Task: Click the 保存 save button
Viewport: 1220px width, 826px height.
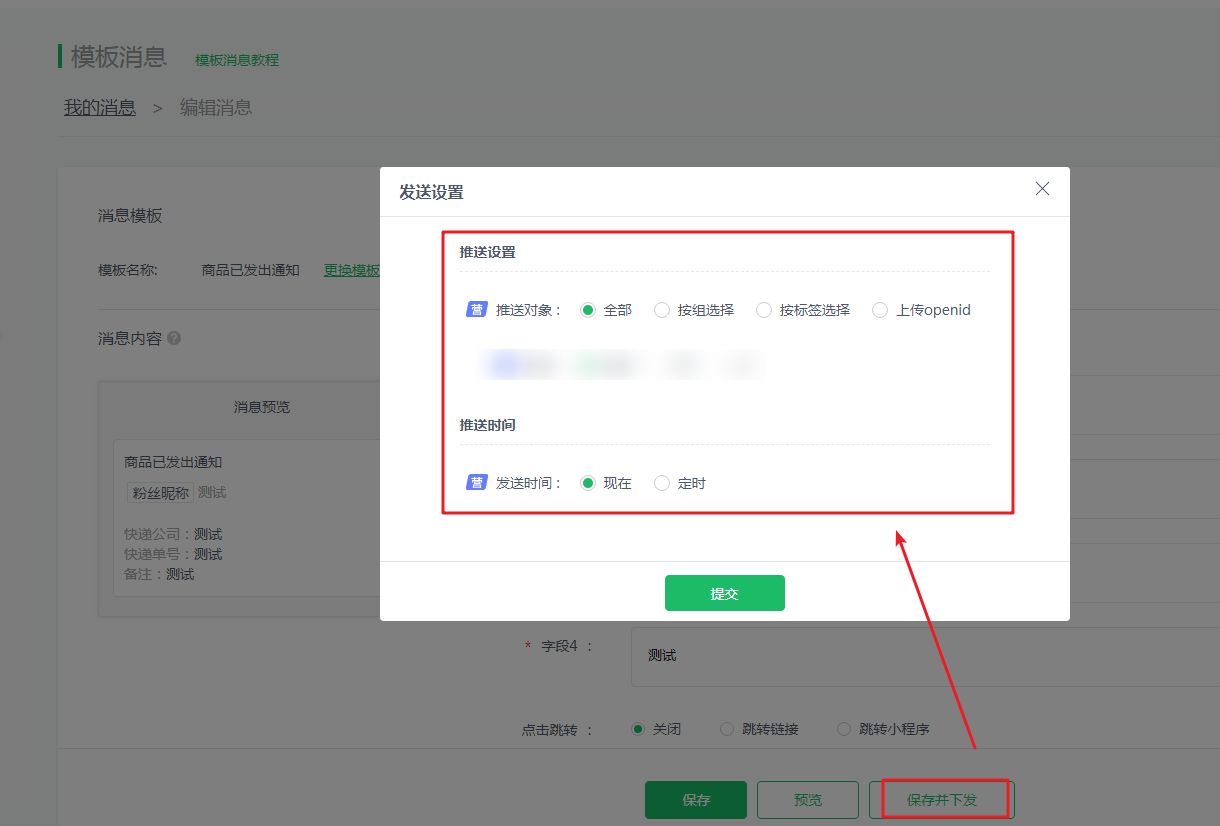Action: (x=695, y=799)
